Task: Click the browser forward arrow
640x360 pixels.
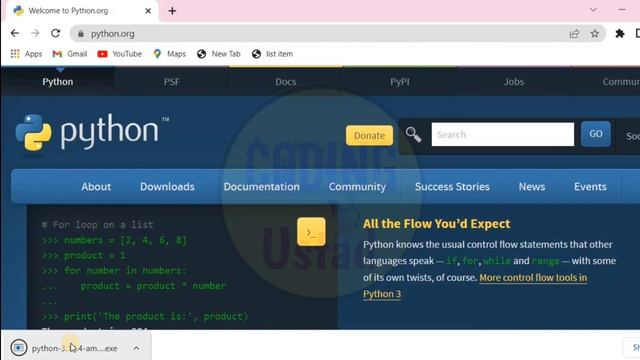Action: pos(35,33)
